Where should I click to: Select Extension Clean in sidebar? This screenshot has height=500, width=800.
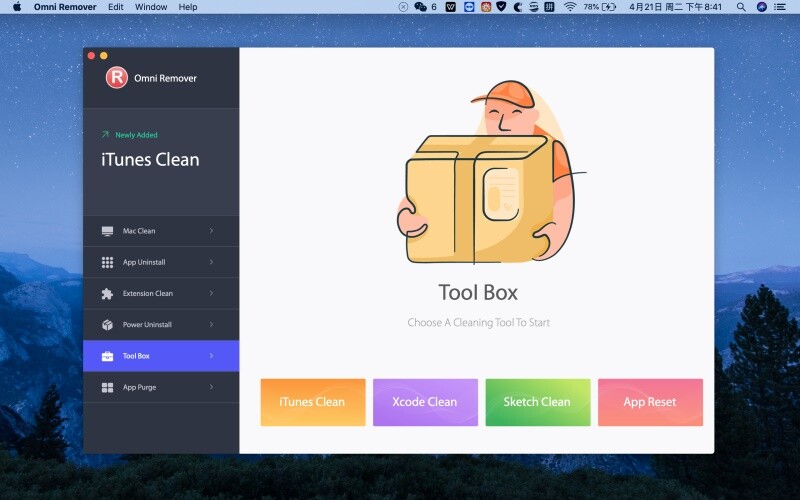(x=161, y=293)
